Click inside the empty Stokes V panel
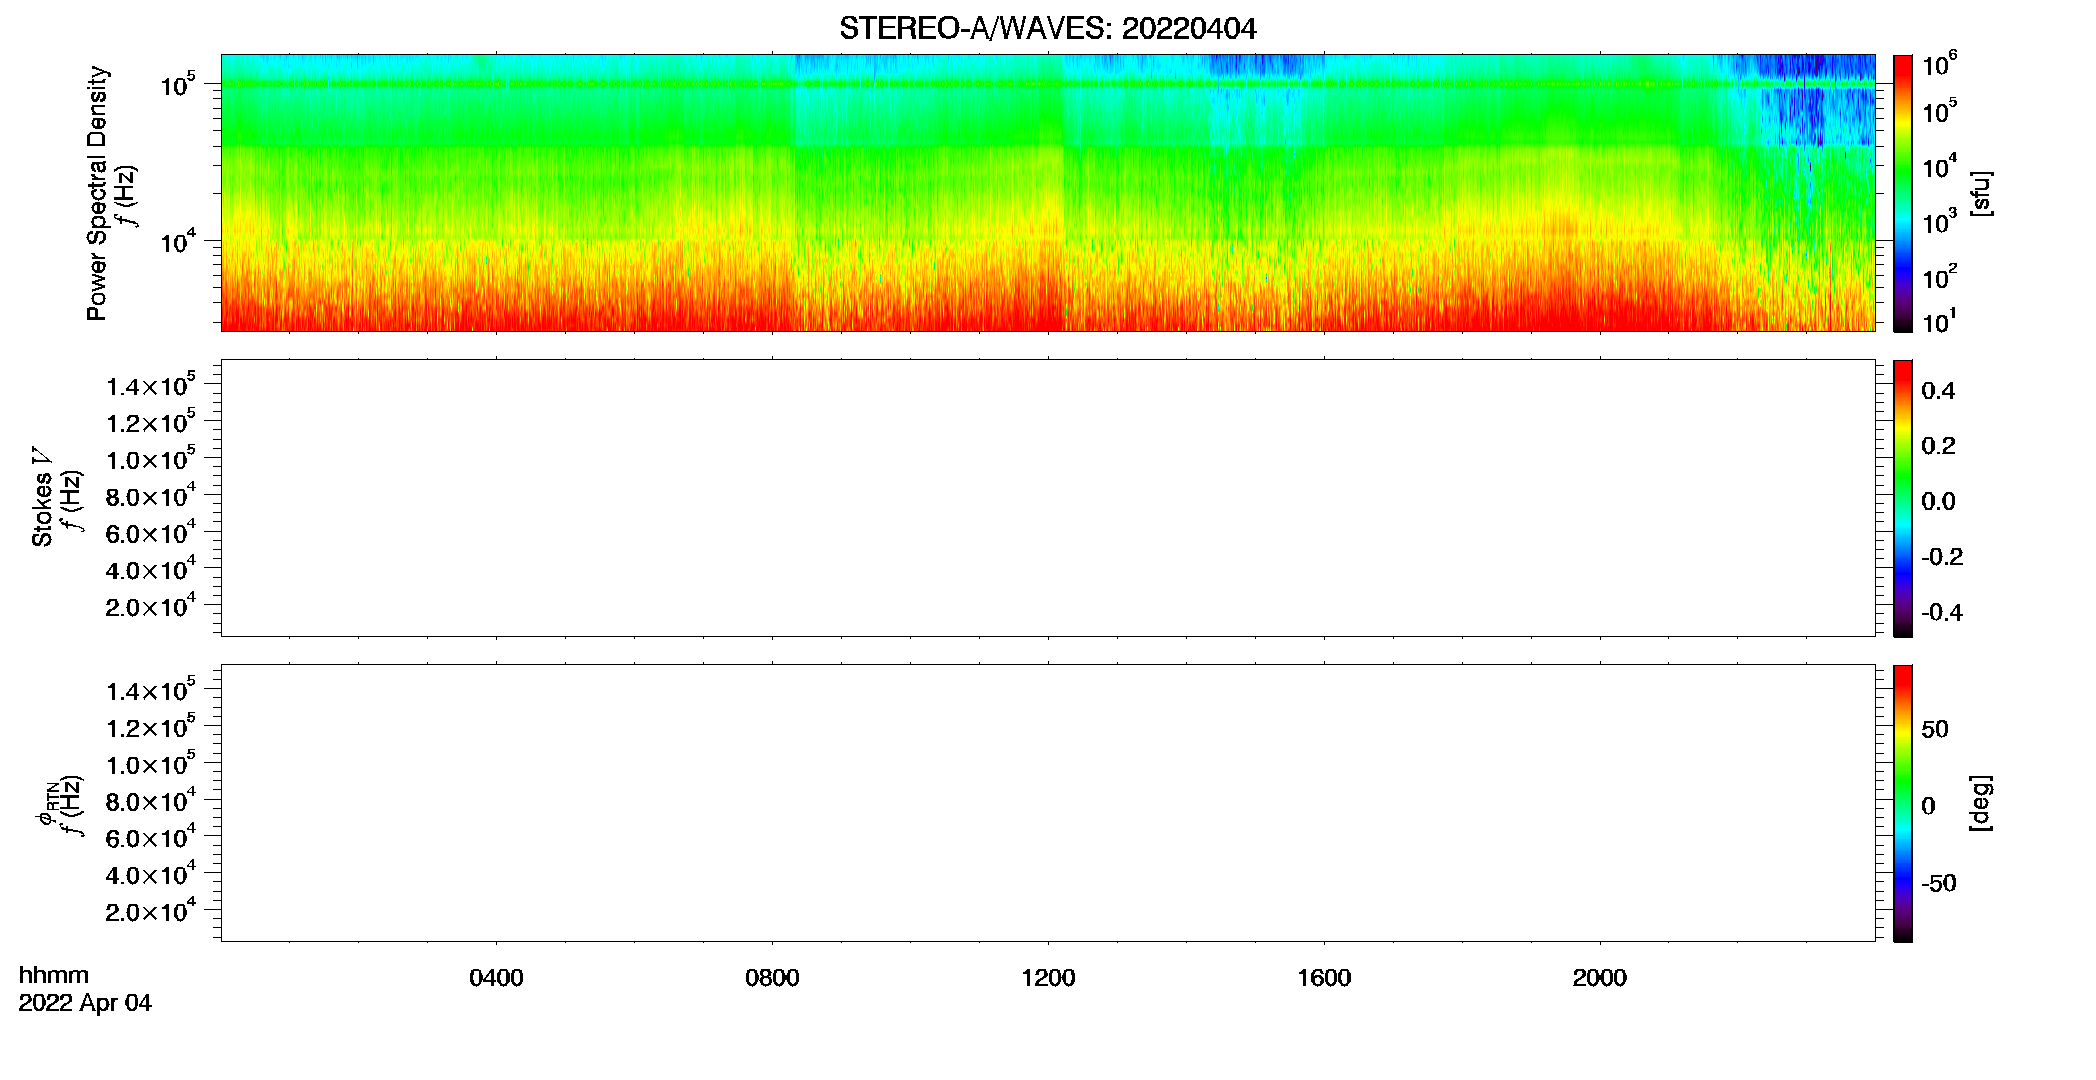Screen dimensions: 2096x1080 [1048, 498]
